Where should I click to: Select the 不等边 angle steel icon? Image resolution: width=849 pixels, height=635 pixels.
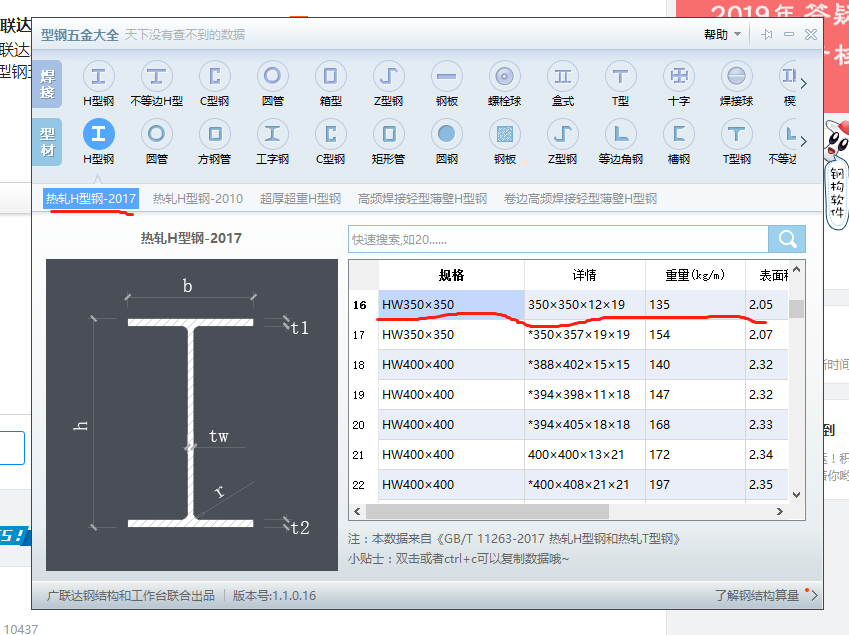coord(788,134)
